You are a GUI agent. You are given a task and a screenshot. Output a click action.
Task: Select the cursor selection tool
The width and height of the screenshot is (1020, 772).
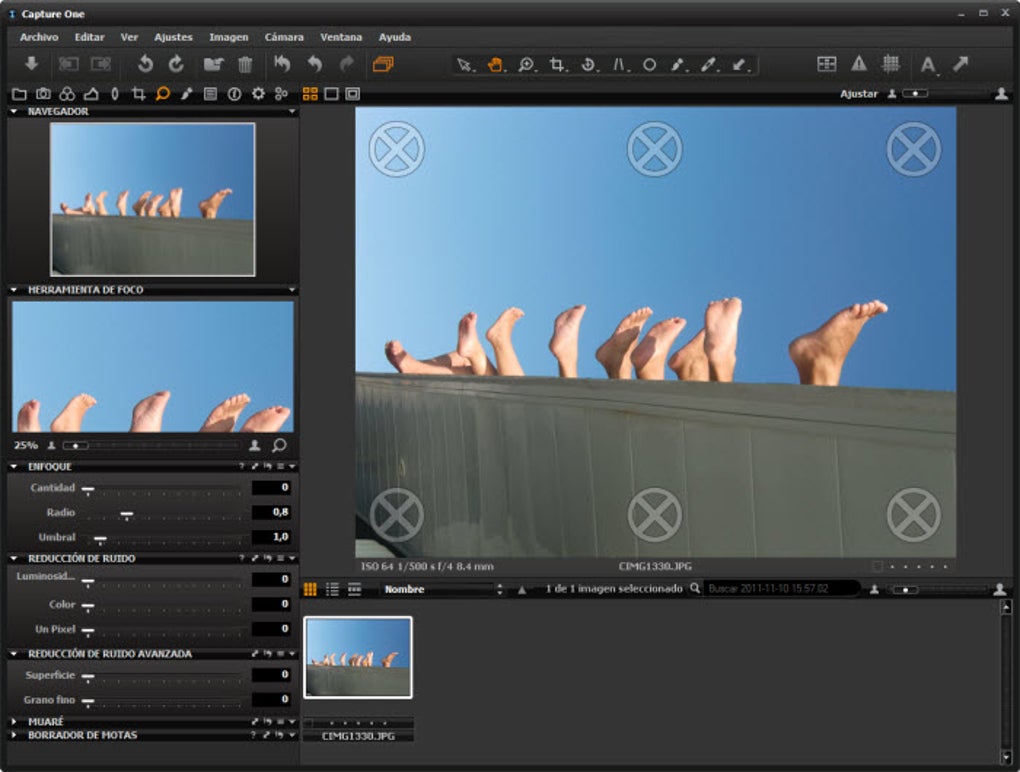tap(462, 65)
